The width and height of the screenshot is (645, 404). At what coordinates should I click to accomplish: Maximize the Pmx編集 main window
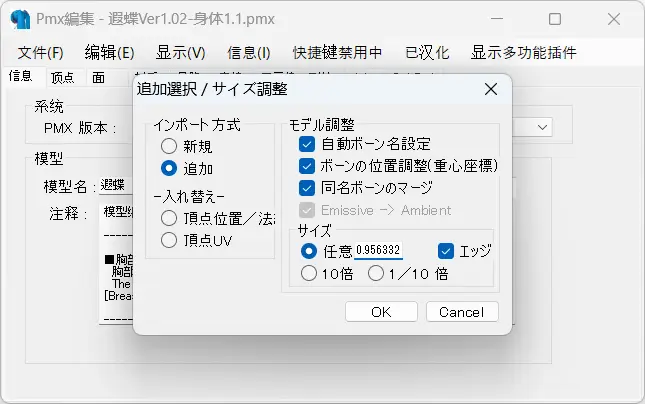pos(554,19)
